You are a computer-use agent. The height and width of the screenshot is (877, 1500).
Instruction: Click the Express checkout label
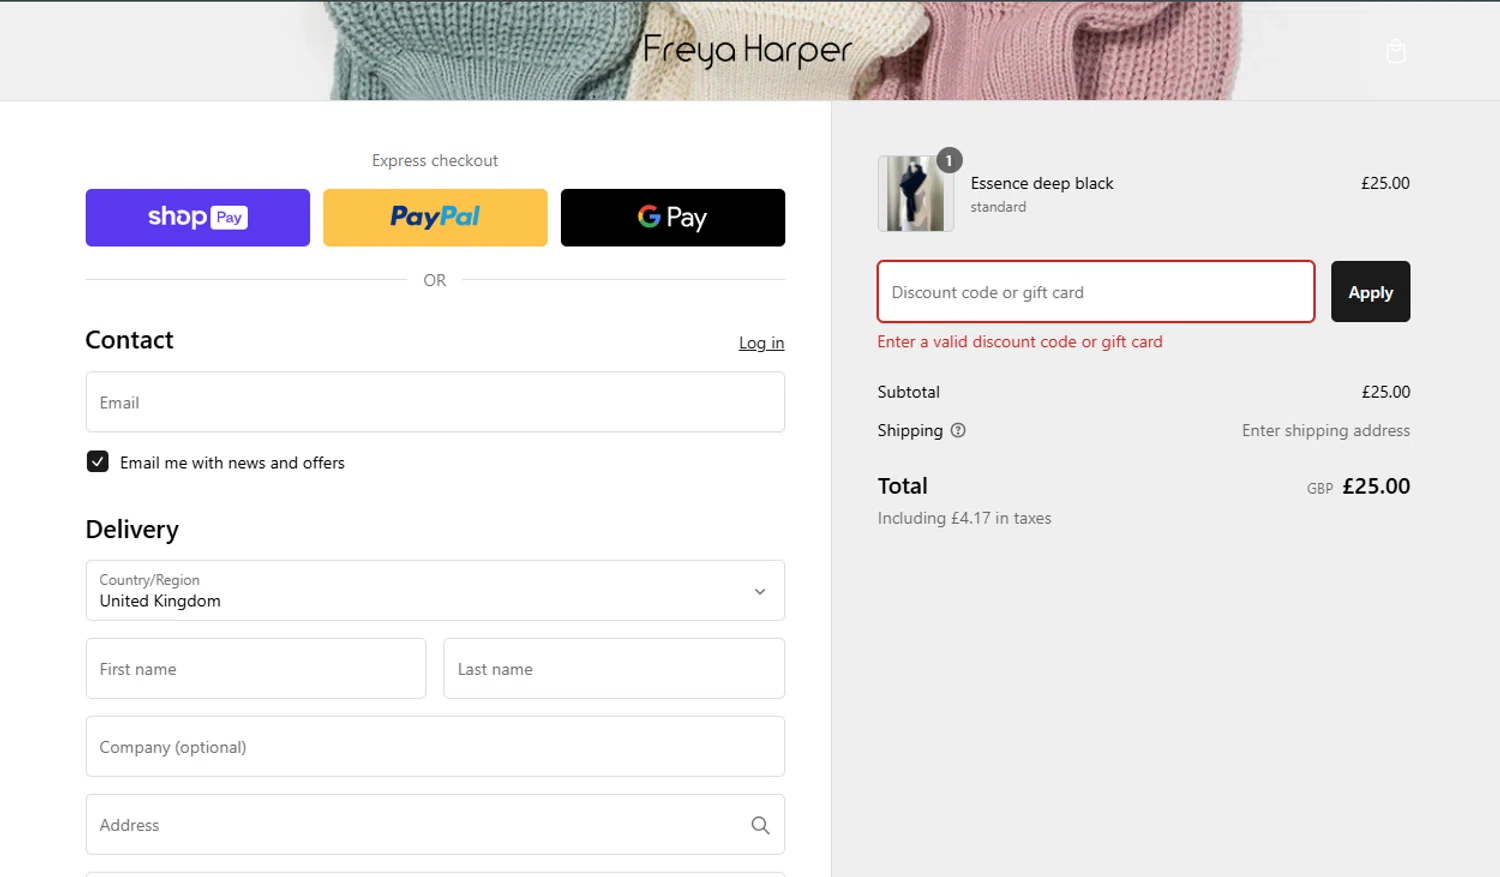point(435,161)
